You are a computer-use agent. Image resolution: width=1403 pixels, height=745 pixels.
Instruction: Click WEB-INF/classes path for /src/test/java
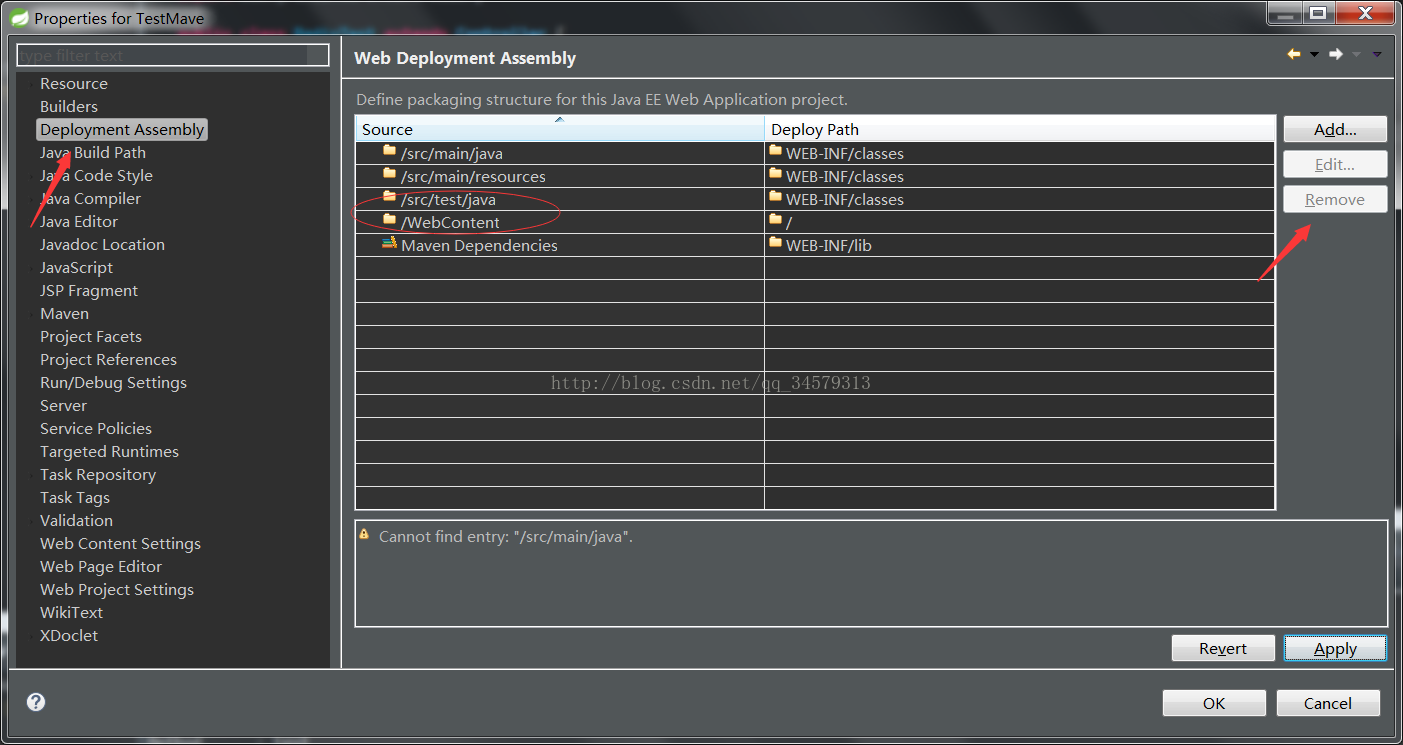(x=1020, y=199)
